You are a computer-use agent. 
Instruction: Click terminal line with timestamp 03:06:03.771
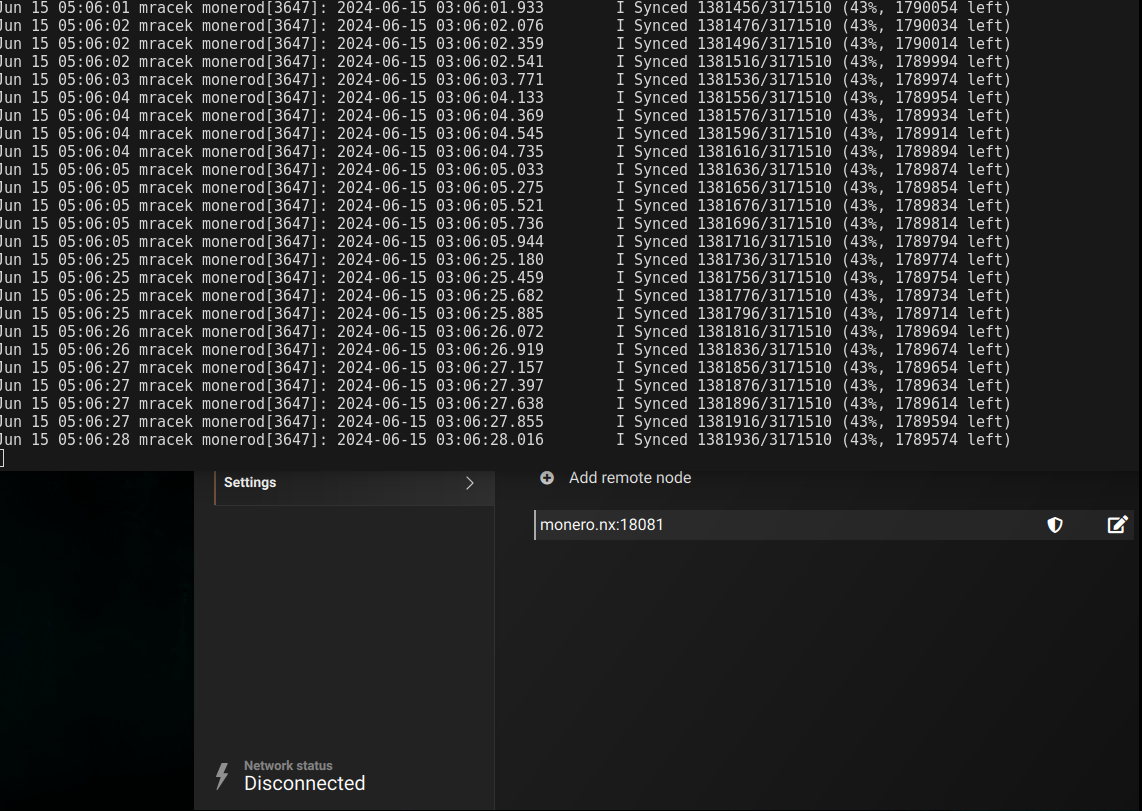point(505,79)
